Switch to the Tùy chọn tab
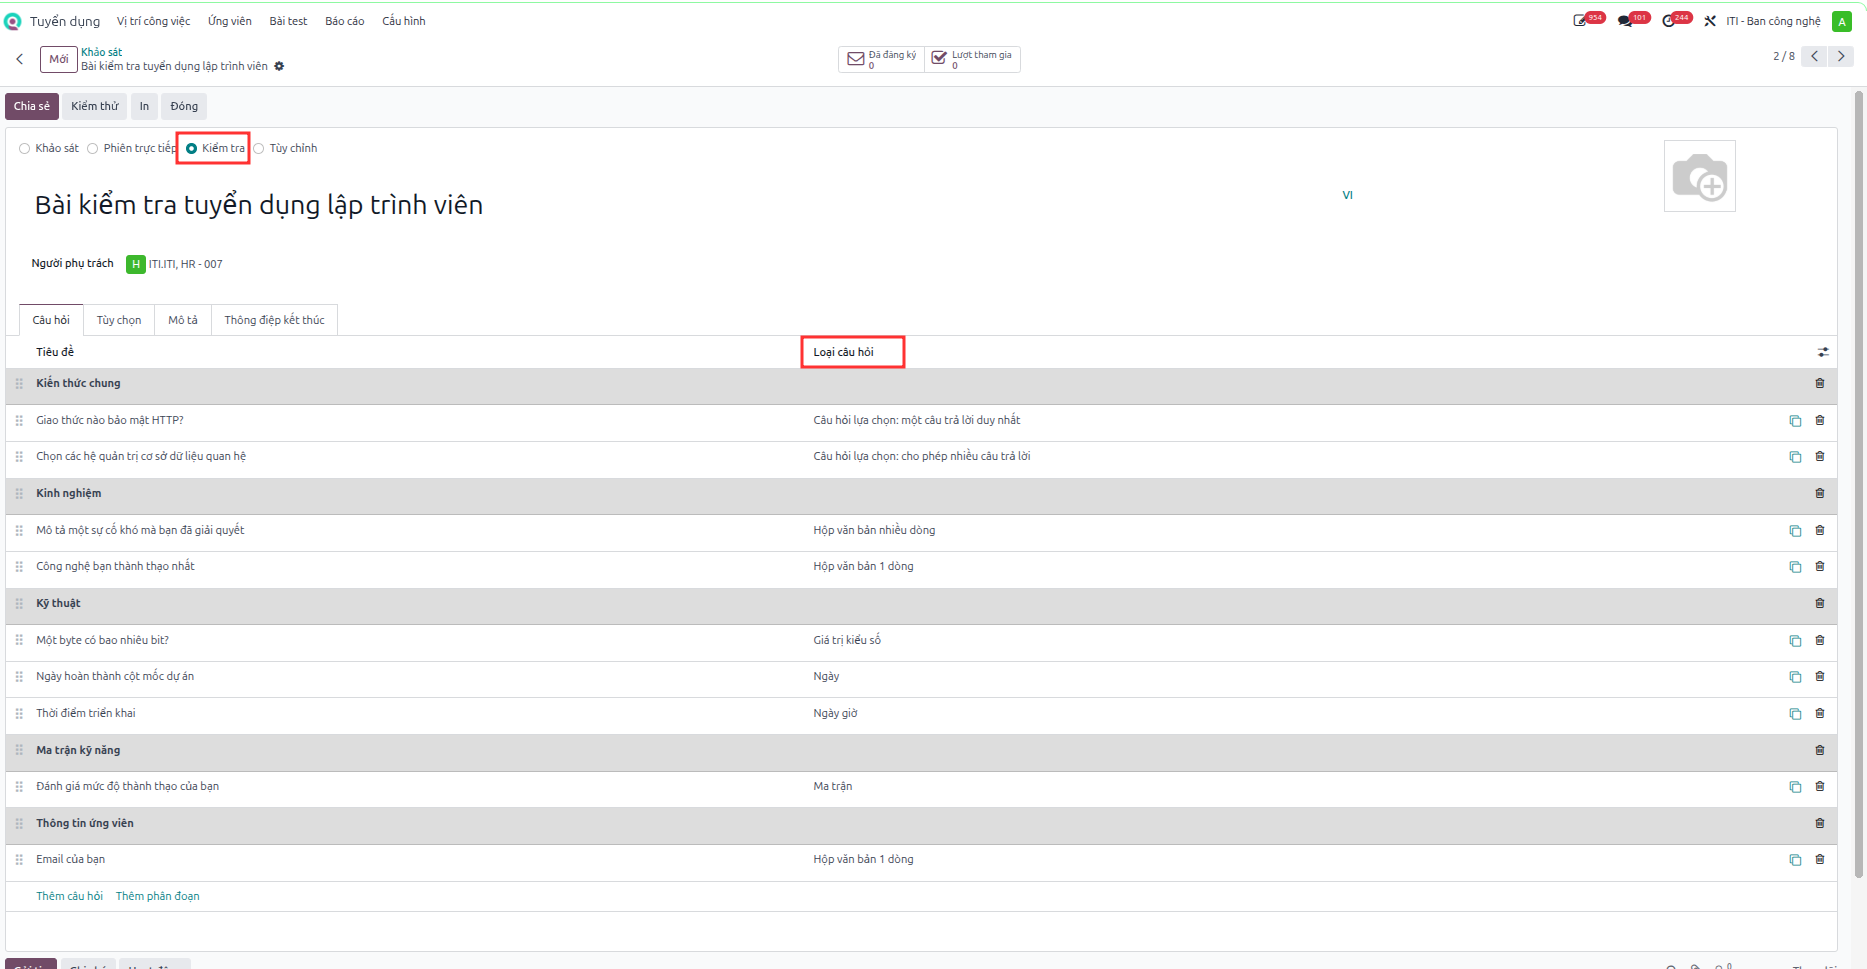Viewport: 1867px width, 969px height. (119, 320)
